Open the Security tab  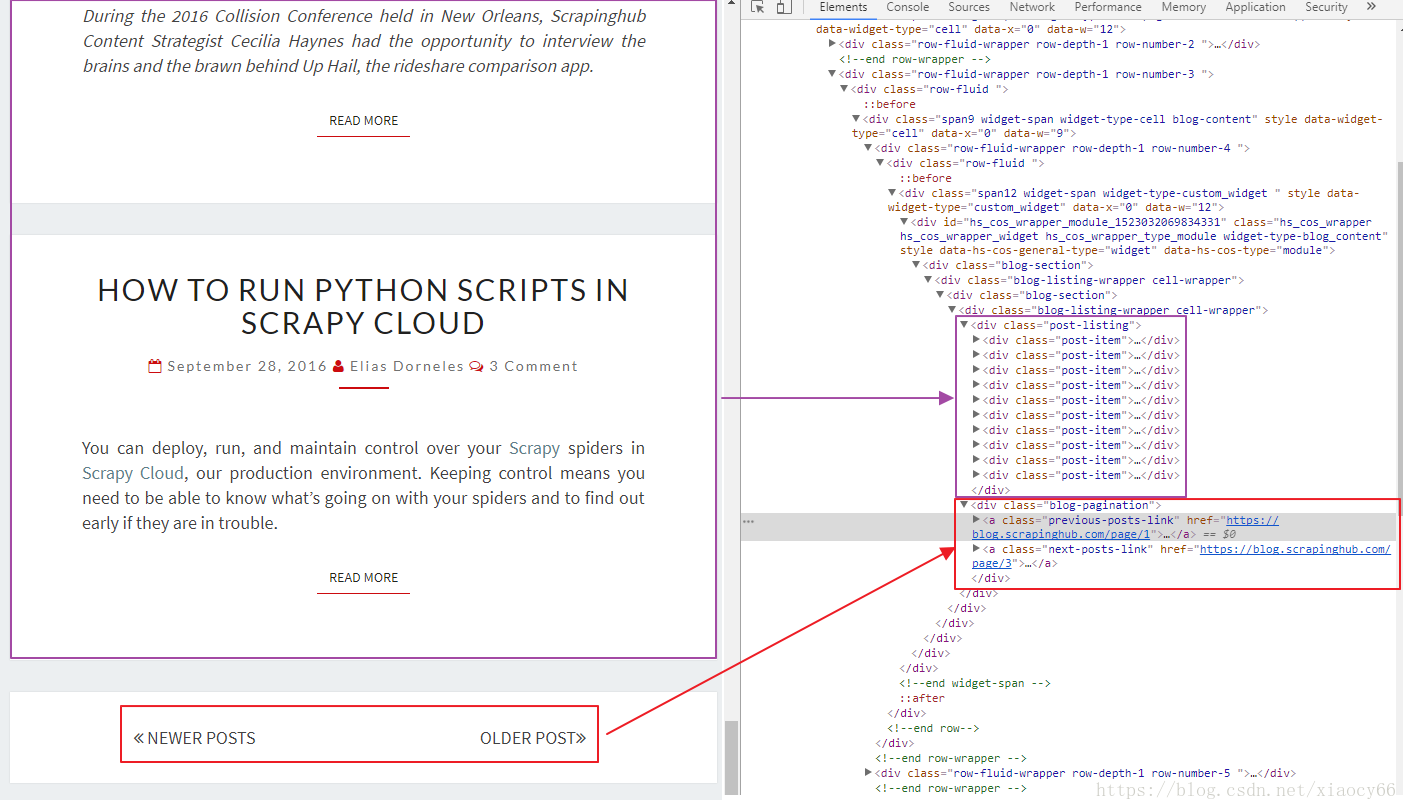coord(1326,7)
